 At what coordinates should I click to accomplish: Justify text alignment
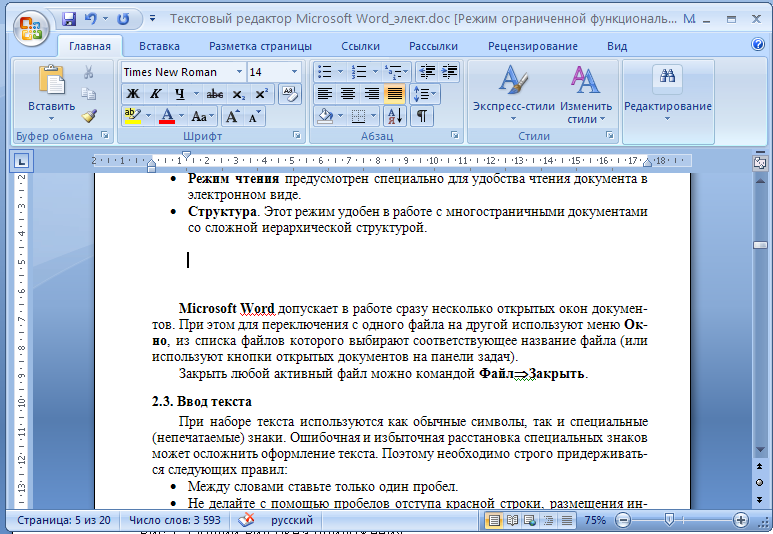(x=395, y=94)
